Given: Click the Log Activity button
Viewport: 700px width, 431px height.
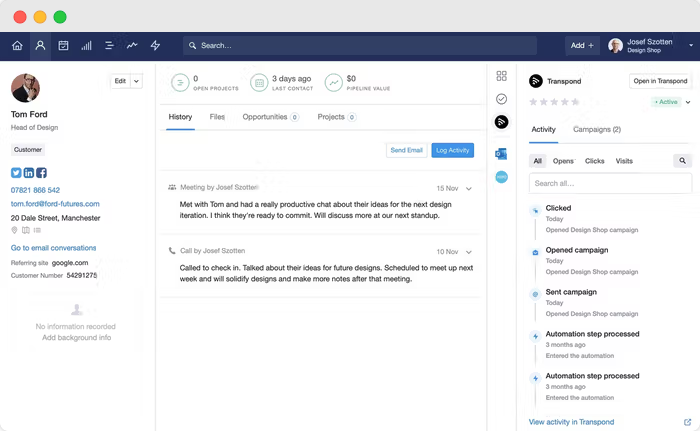Looking at the screenshot, I should [x=453, y=150].
